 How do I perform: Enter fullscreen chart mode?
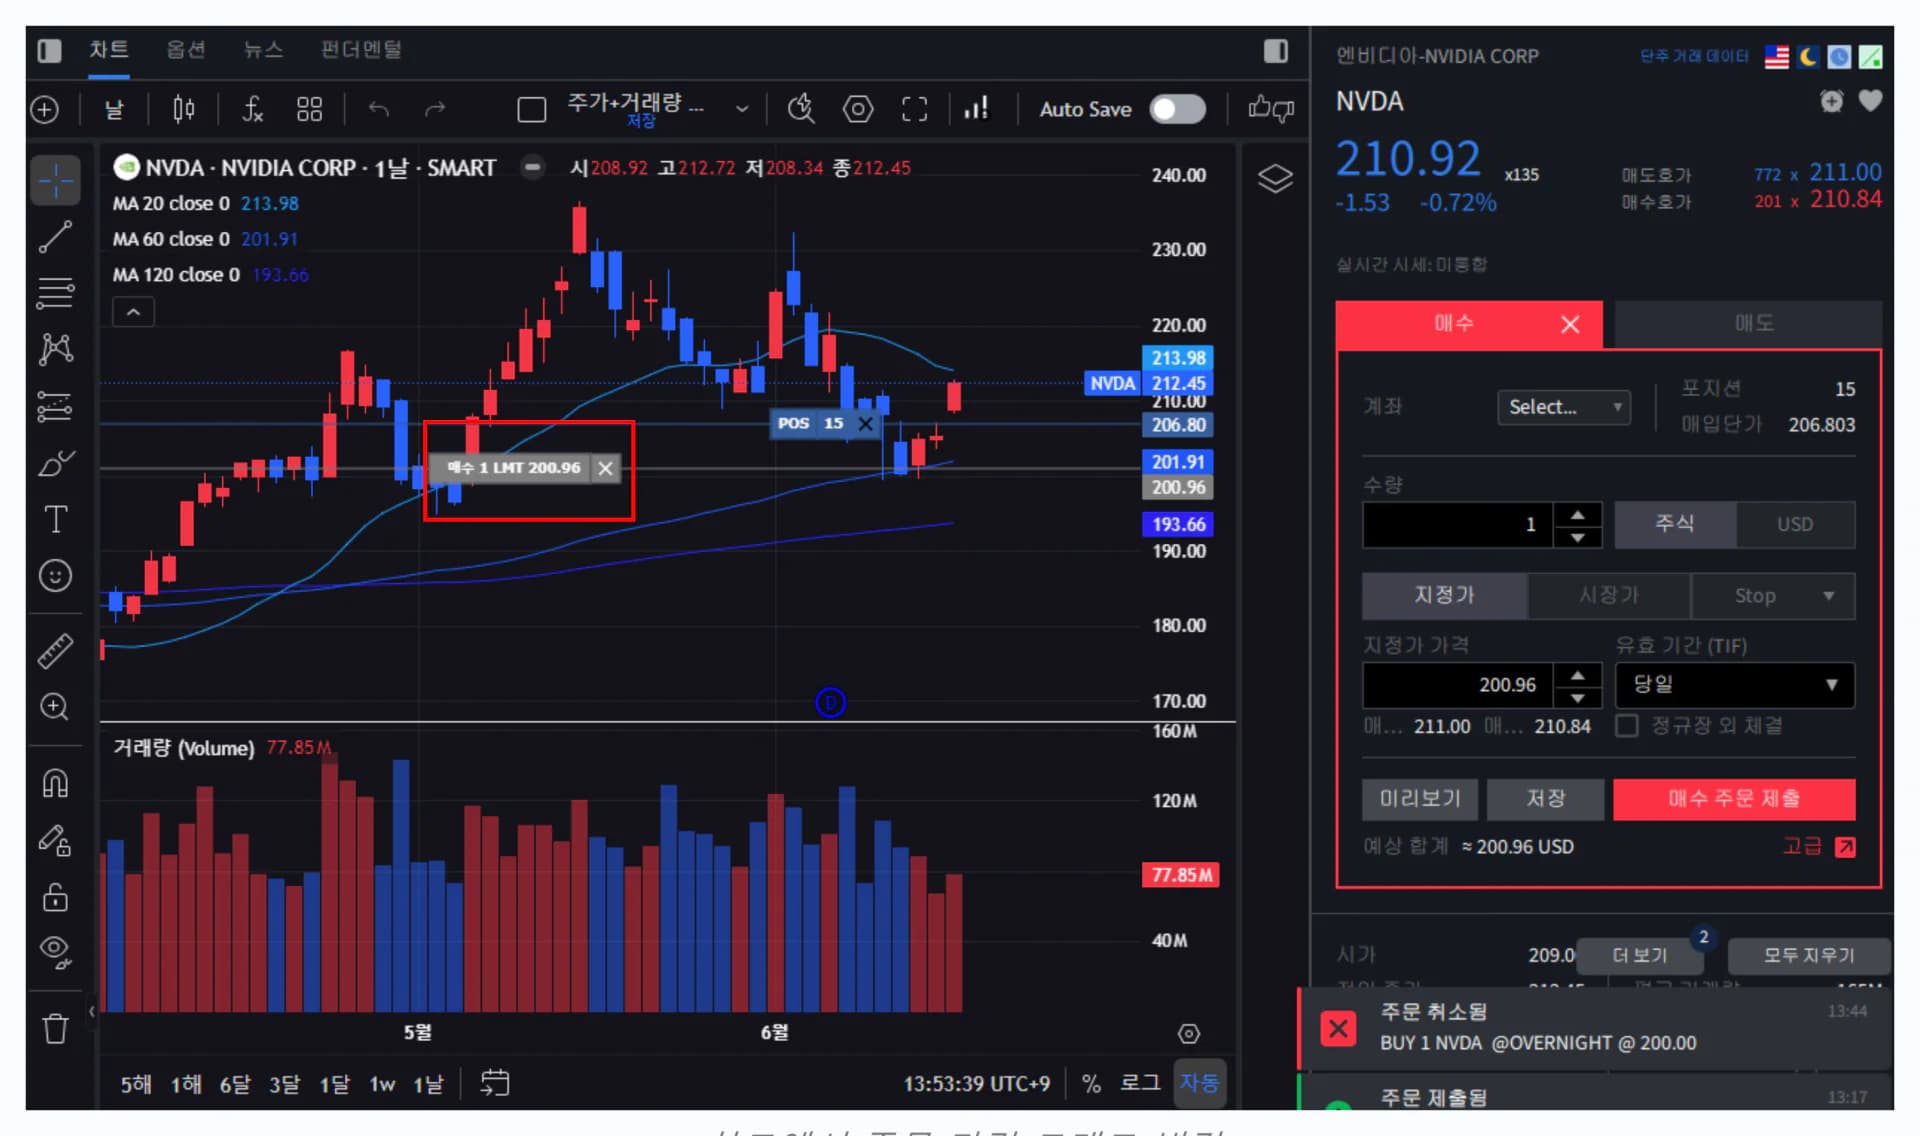point(914,109)
